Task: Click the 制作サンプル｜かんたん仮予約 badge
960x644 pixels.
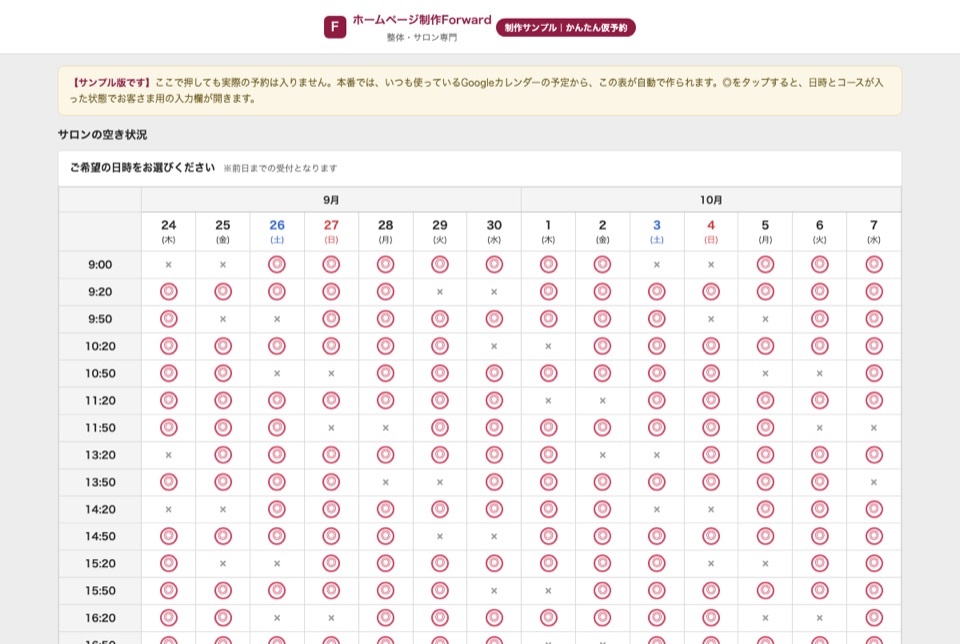Action: tap(566, 28)
